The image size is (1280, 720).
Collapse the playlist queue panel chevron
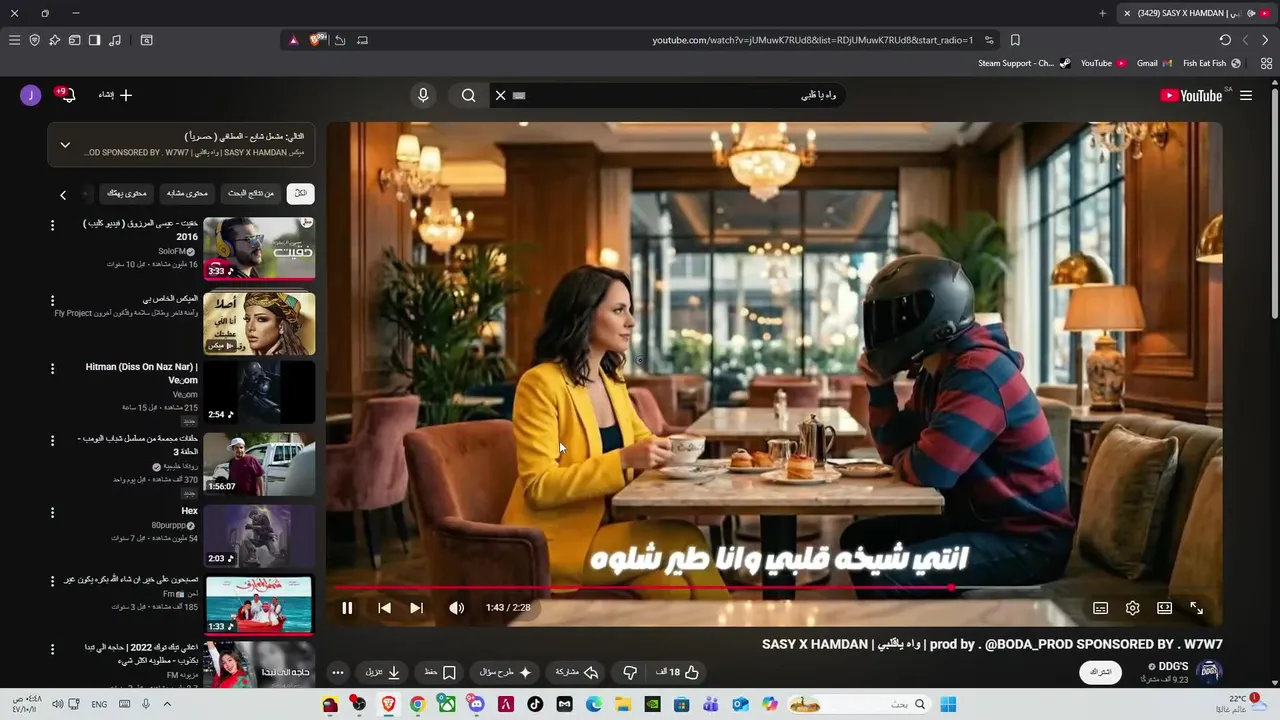coord(65,145)
